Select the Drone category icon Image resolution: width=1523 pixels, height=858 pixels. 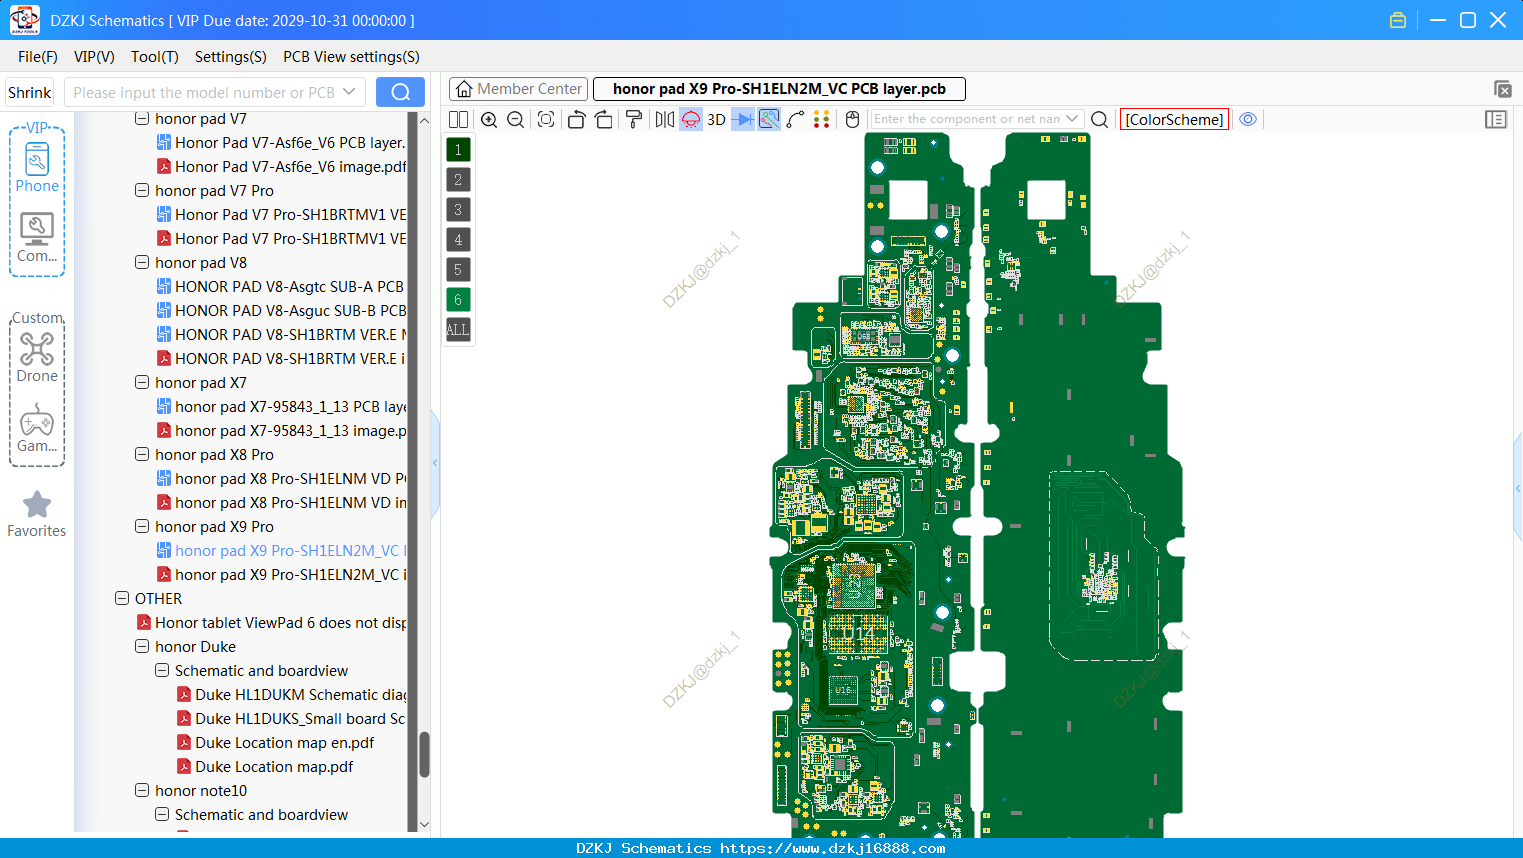pyautogui.click(x=37, y=358)
